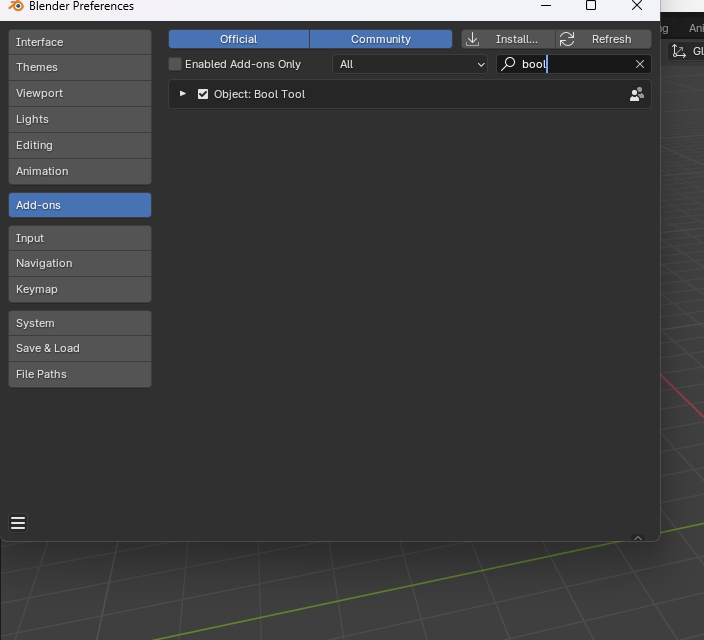Open the Input preferences
This screenshot has height=640, width=704.
coord(80,238)
